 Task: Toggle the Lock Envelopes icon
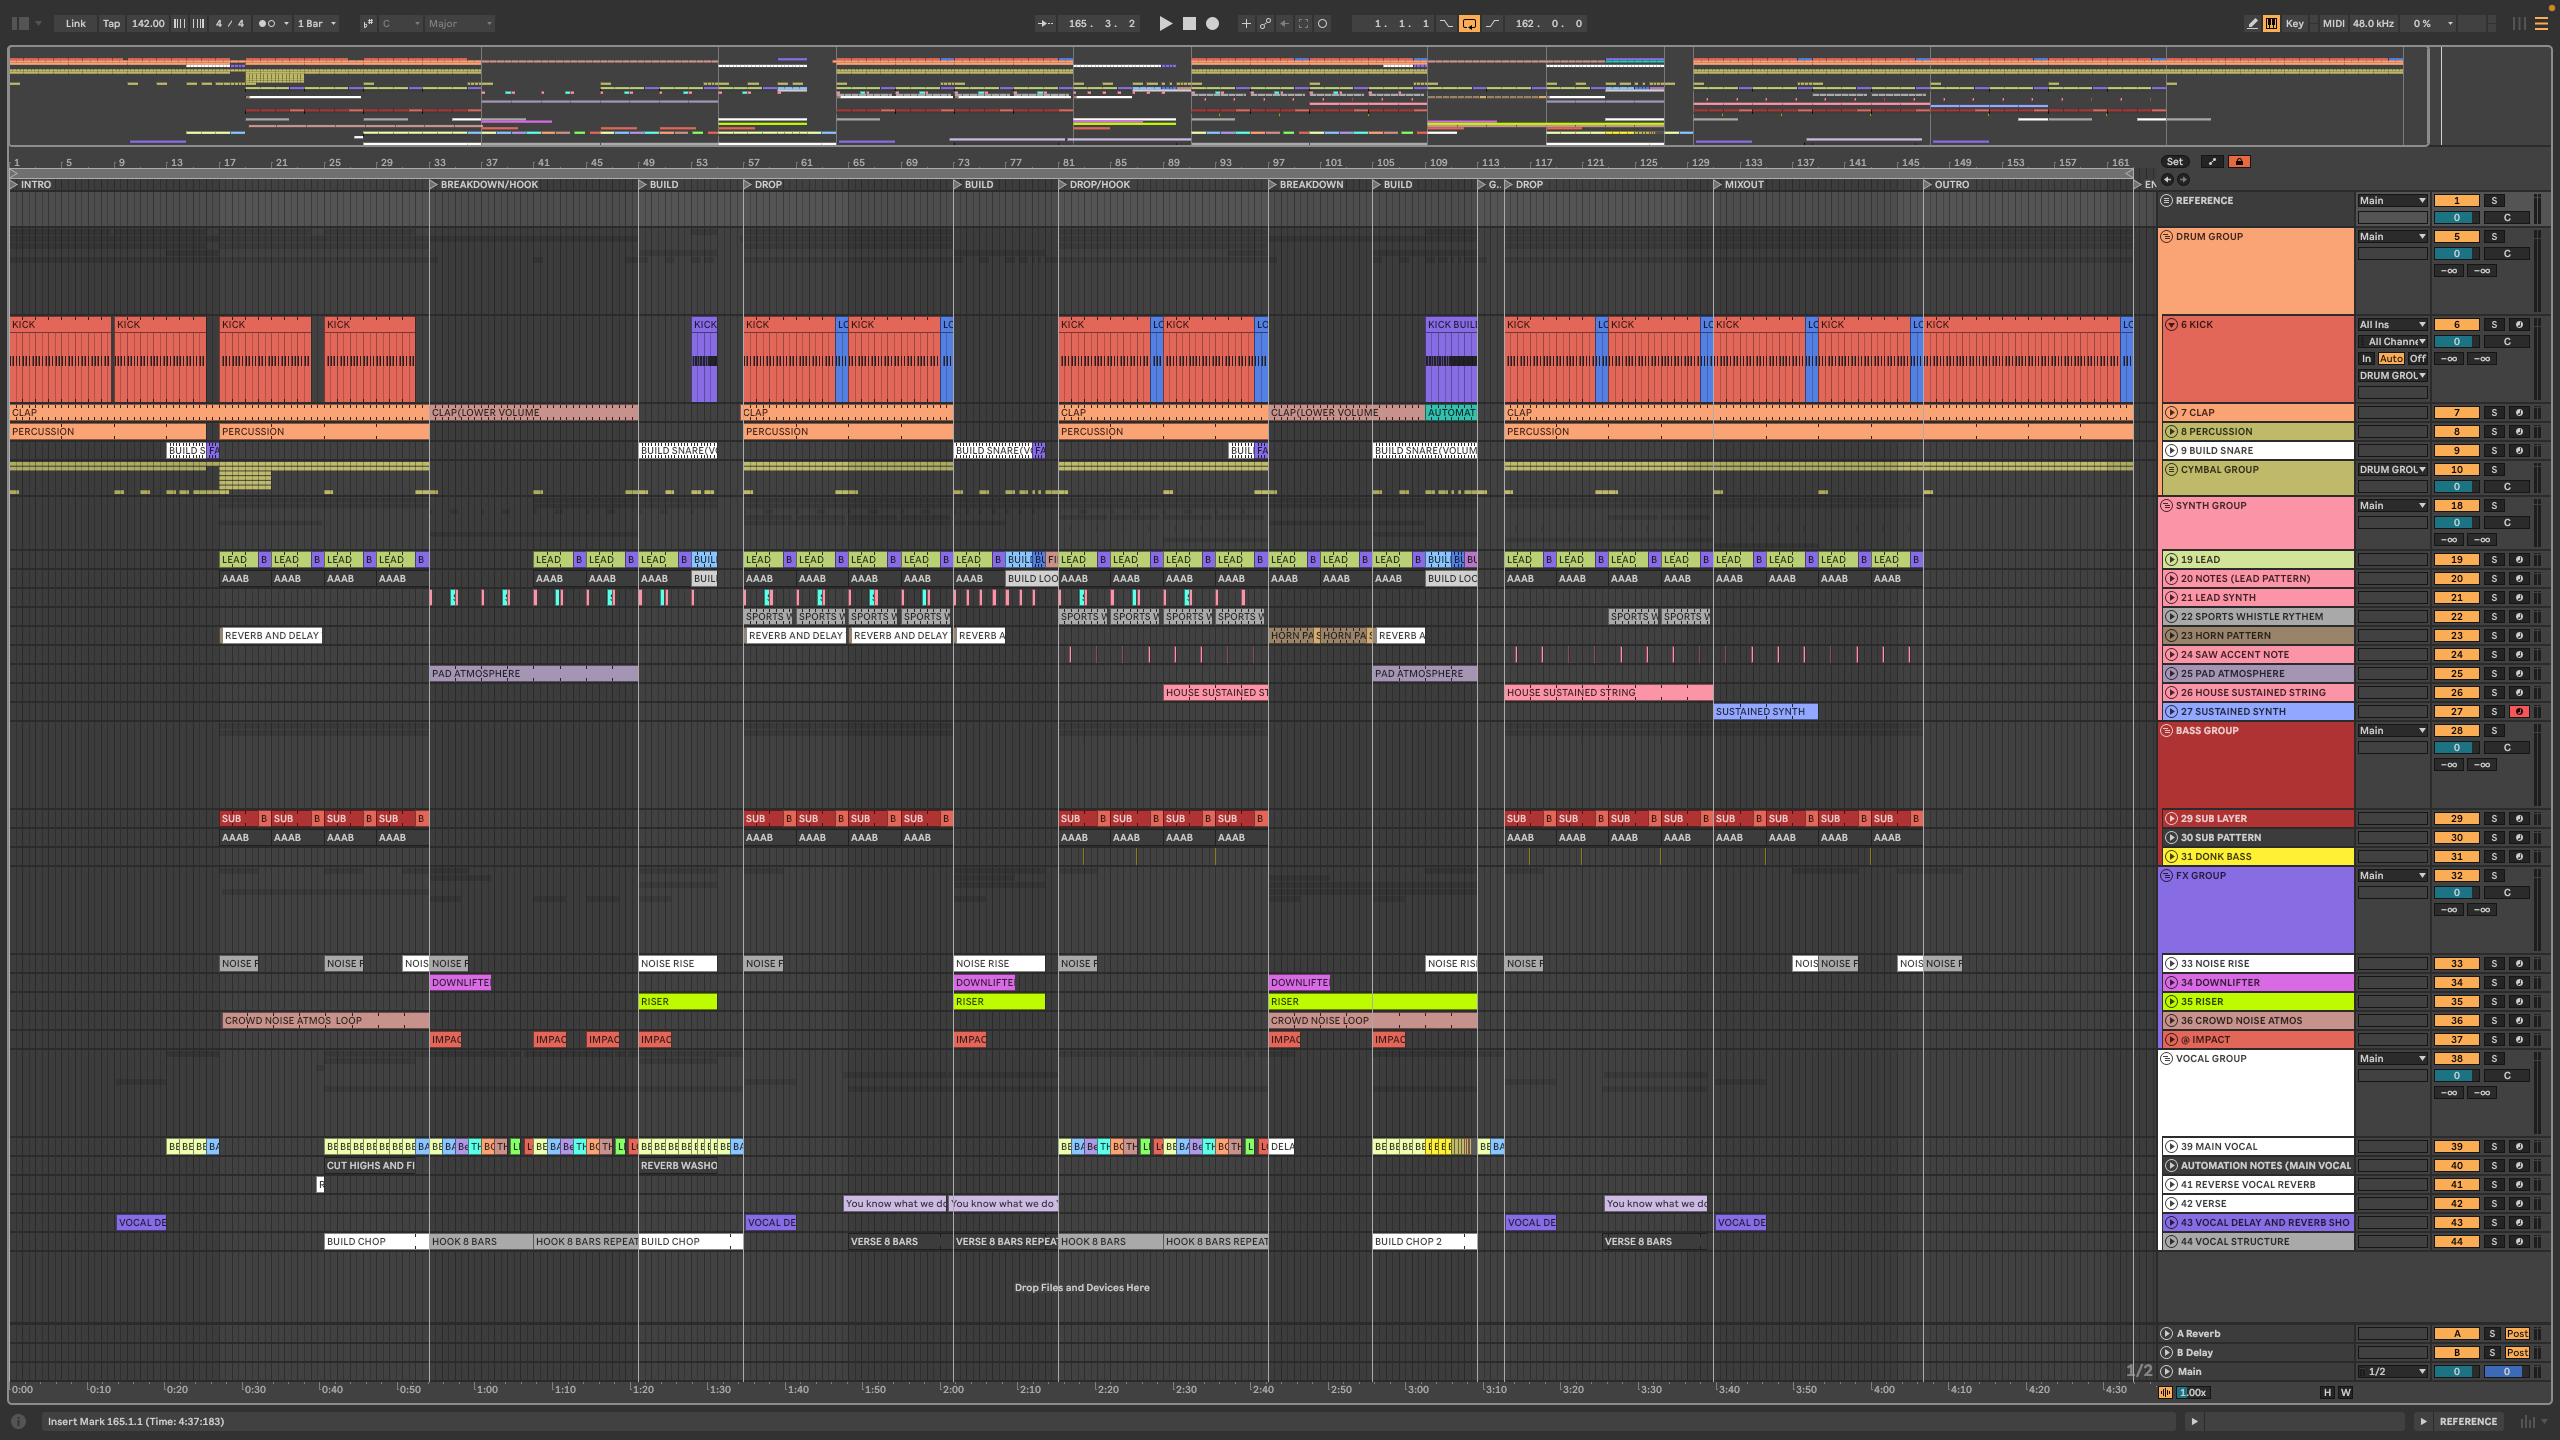[x=2239, y=161]
